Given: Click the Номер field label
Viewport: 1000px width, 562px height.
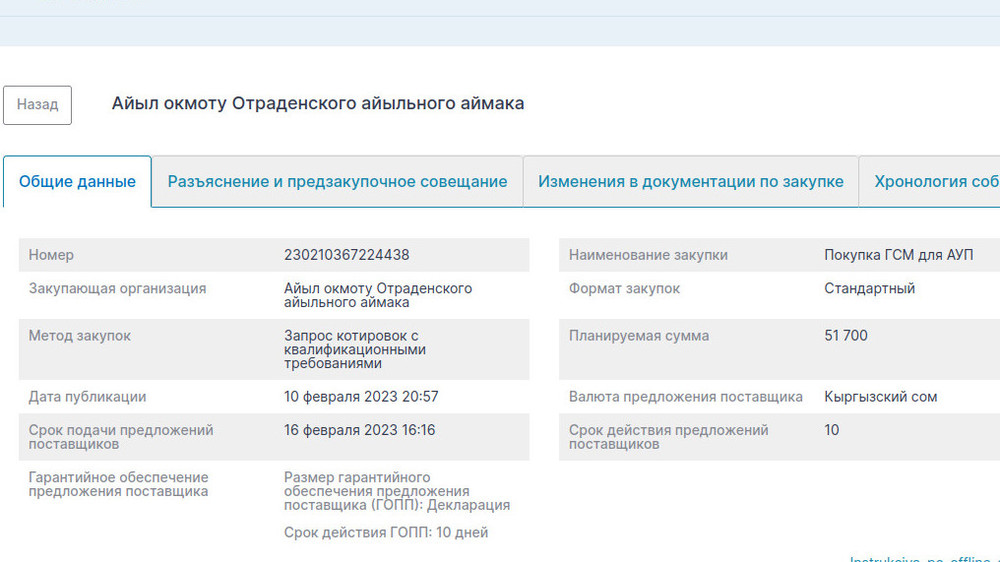Looking at the screenshot, I should pyautogui.click(x=51, y=255).
